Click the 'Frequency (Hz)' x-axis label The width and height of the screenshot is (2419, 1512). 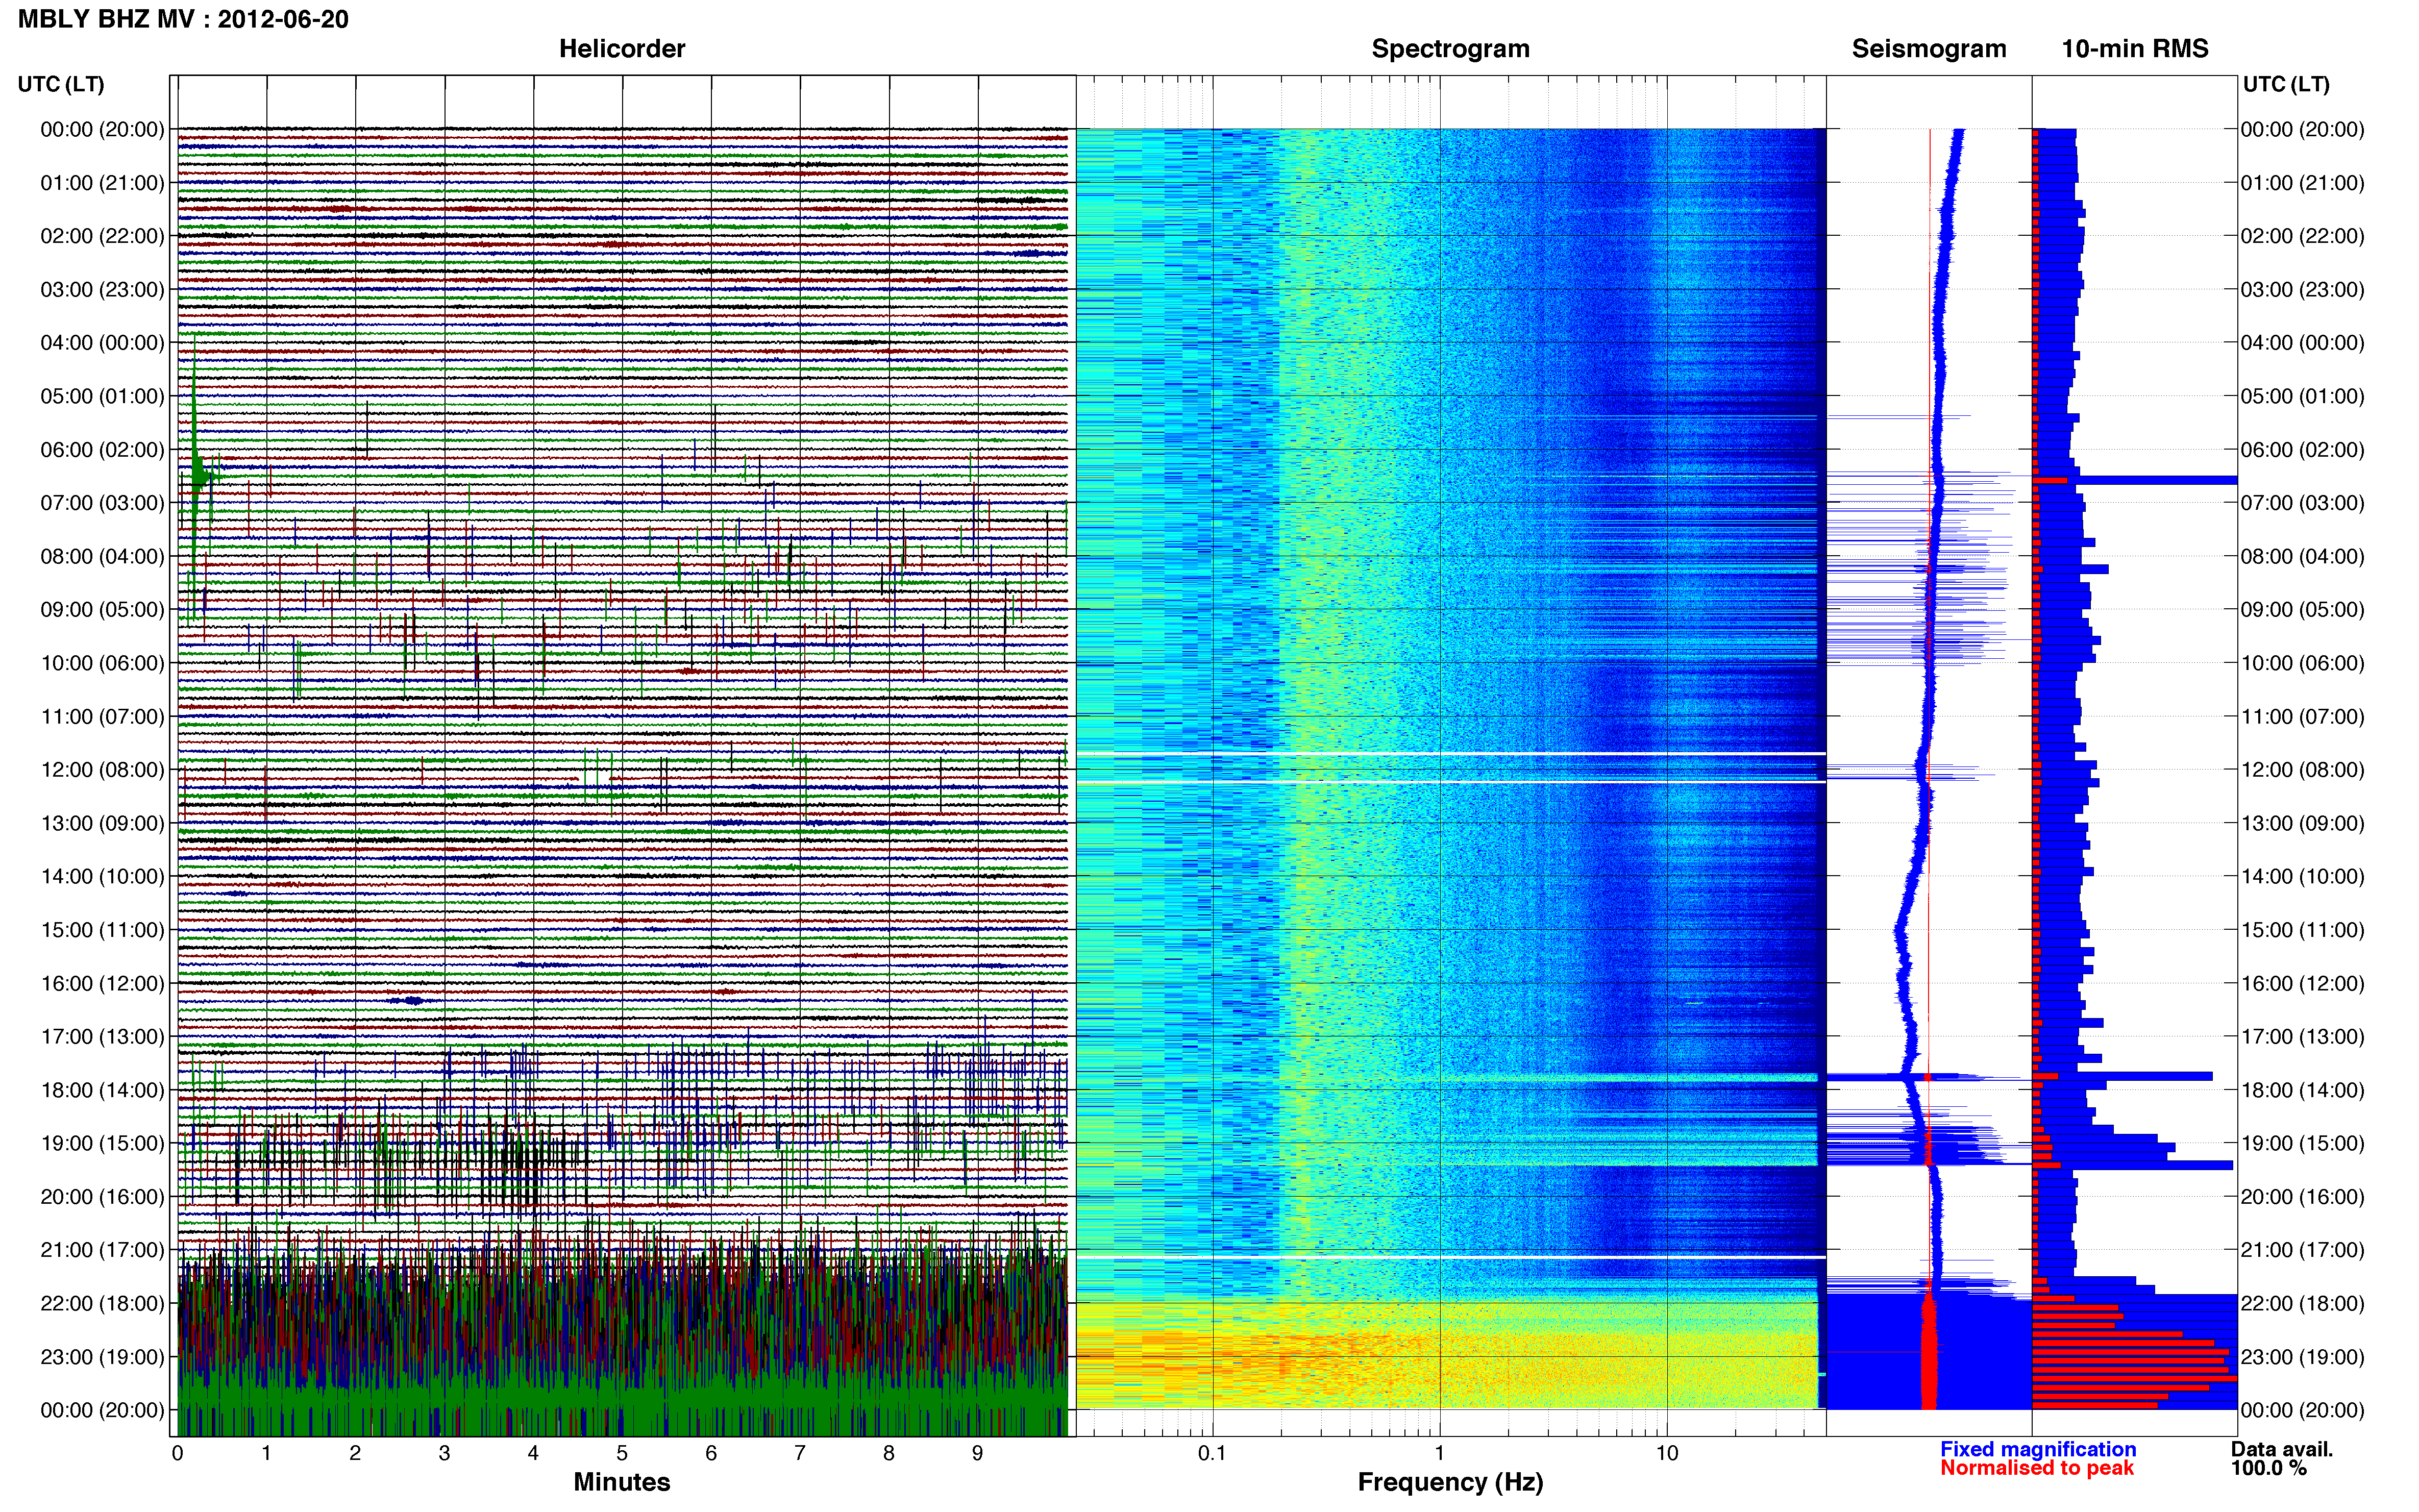(1450, 1482)
